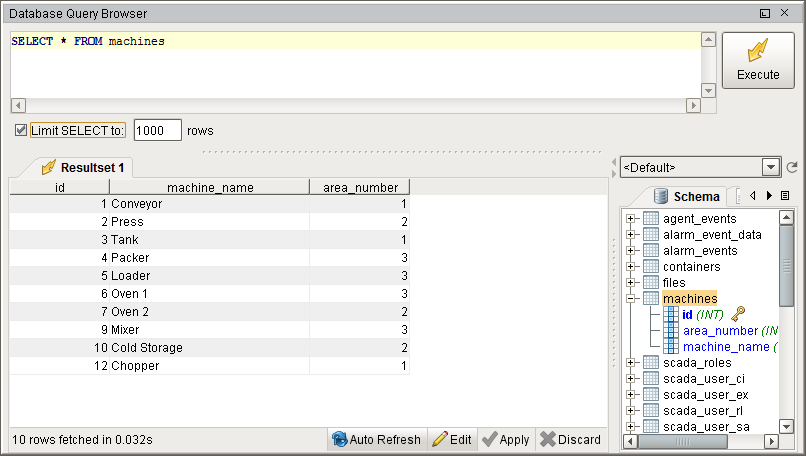
Task: Switch to the Schema tab
Action: (x=687, y=196)
